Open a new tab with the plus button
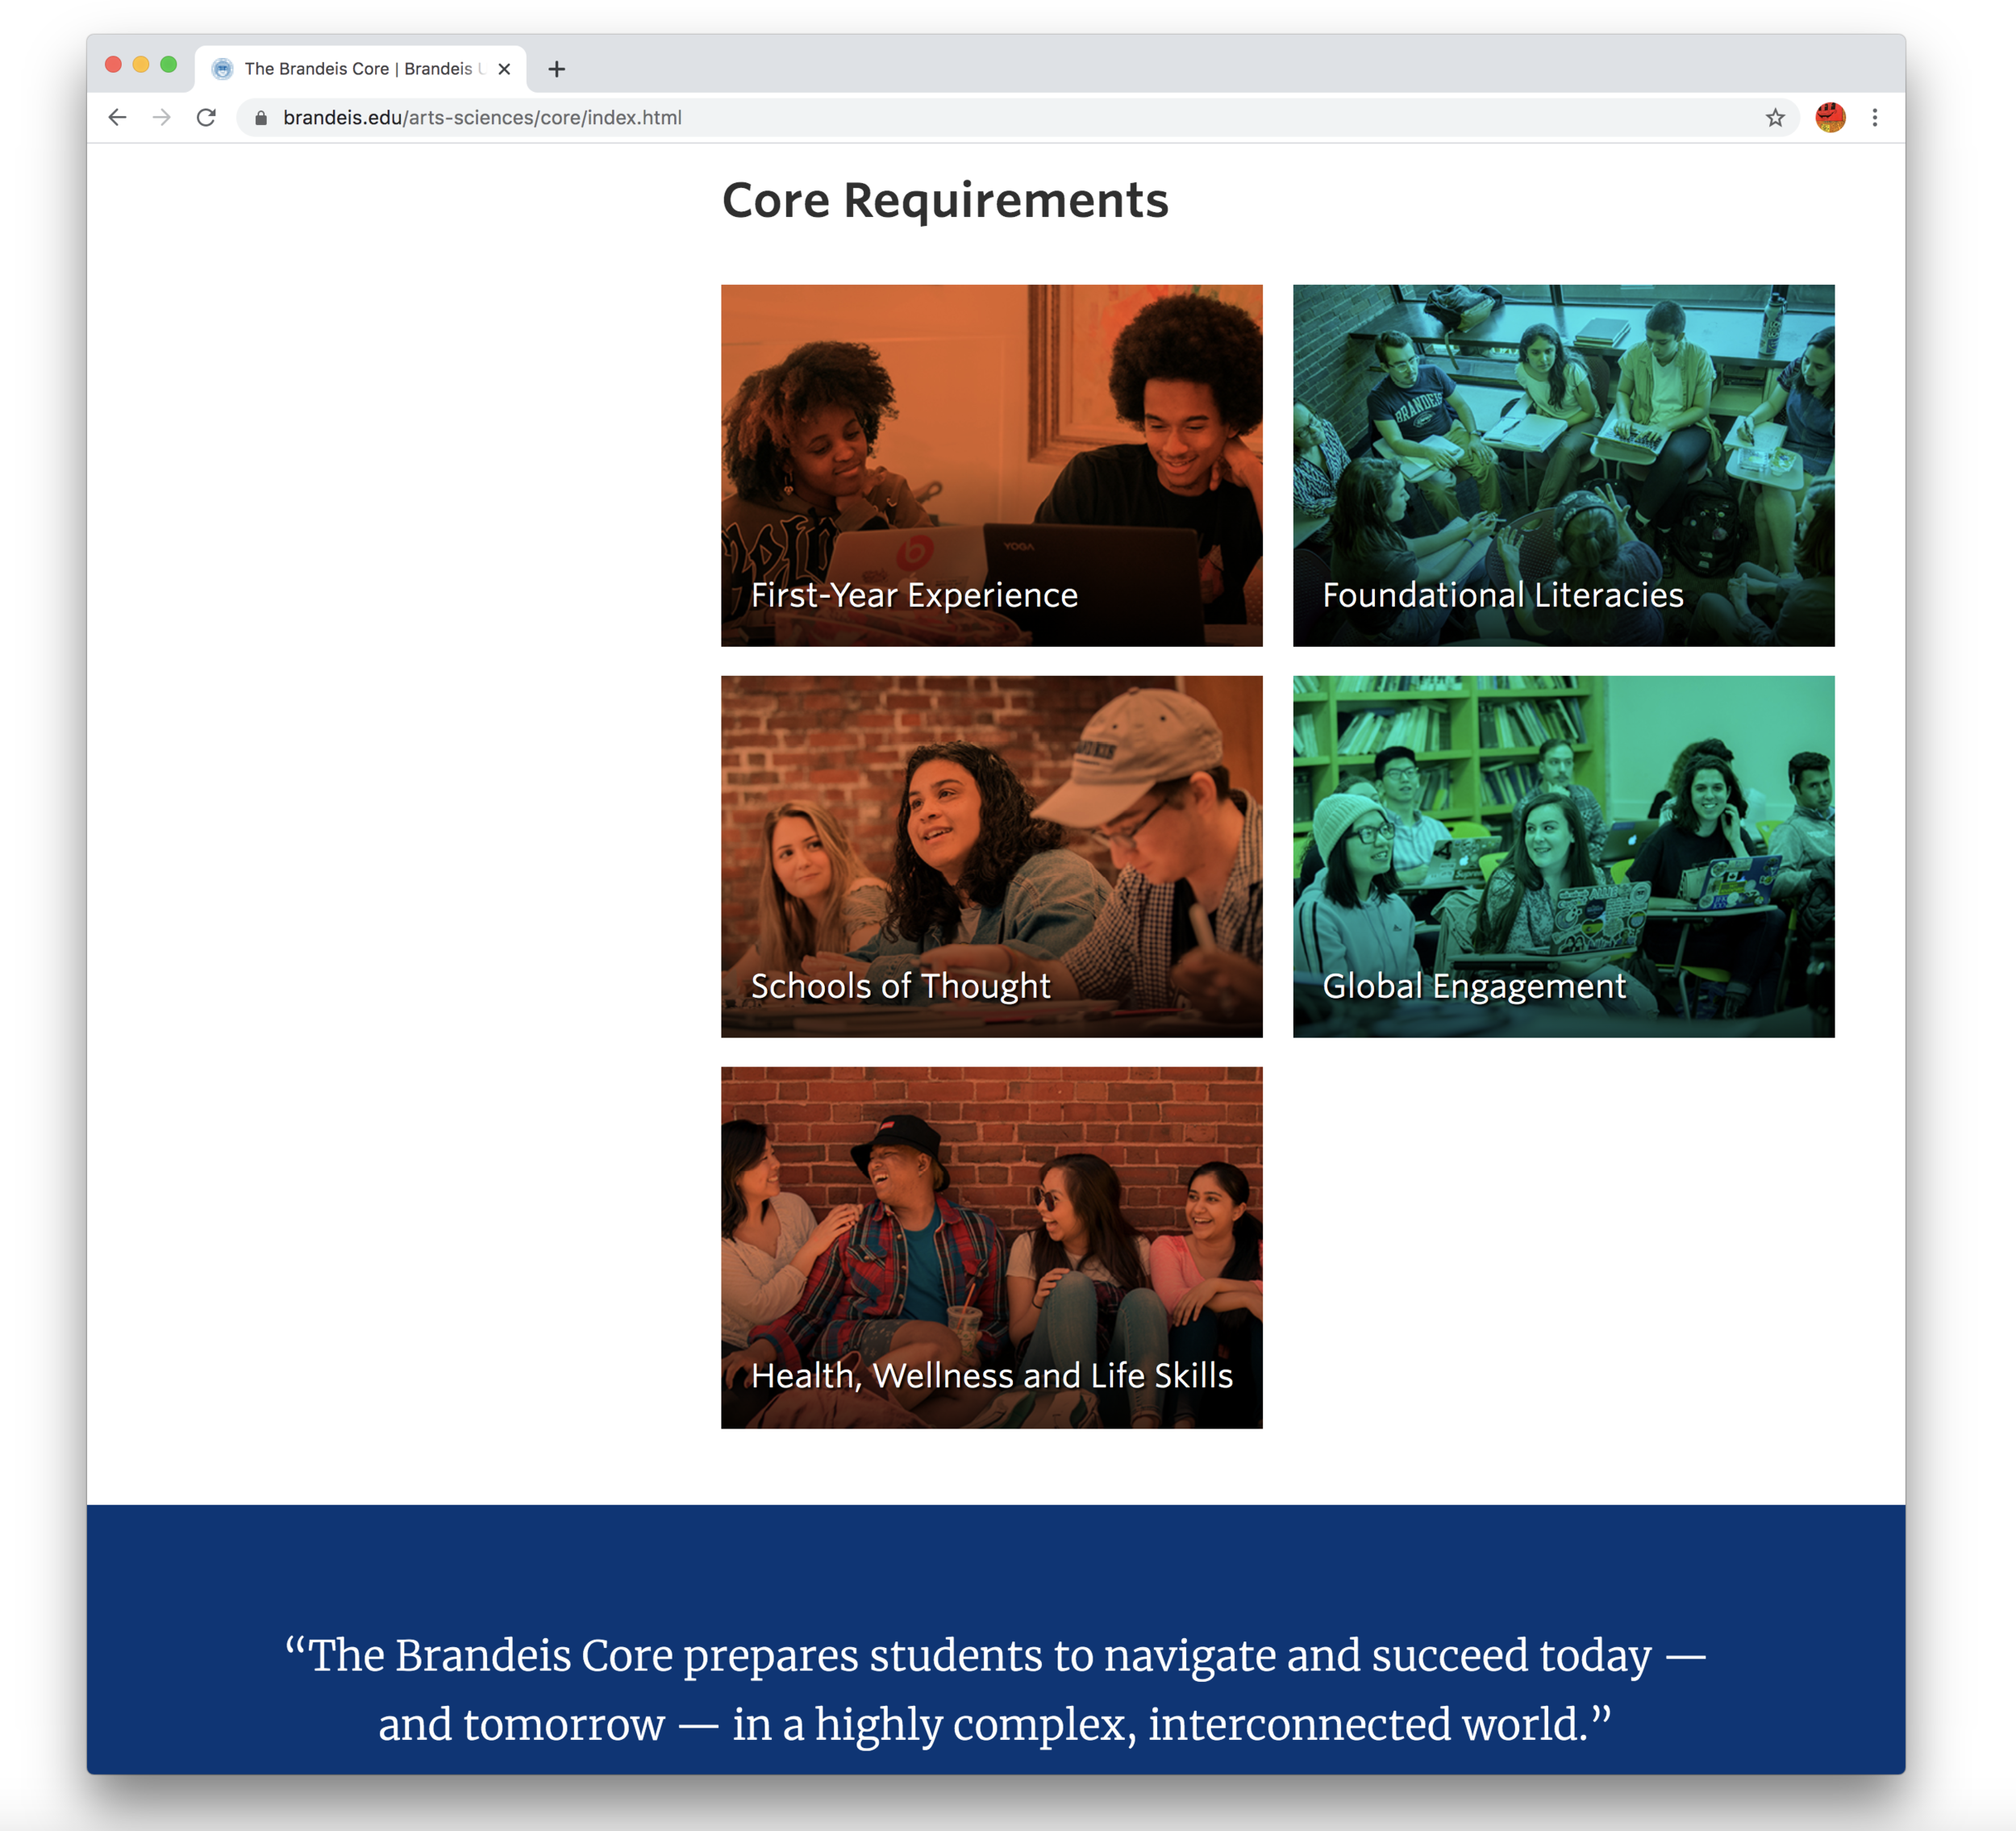2016x1831 pixels. pos(557,69)
